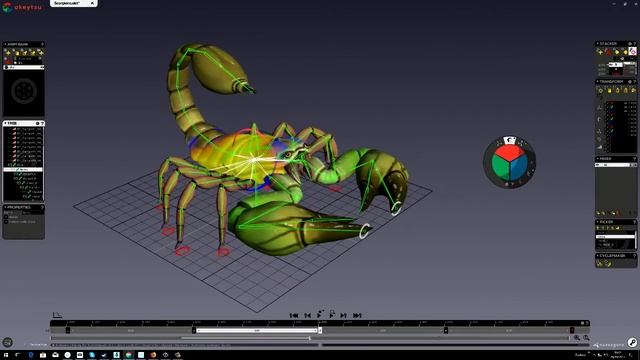Open File Explorer from the taskbar
Viewport: 640px width, 360px height.
coord(43,355)
